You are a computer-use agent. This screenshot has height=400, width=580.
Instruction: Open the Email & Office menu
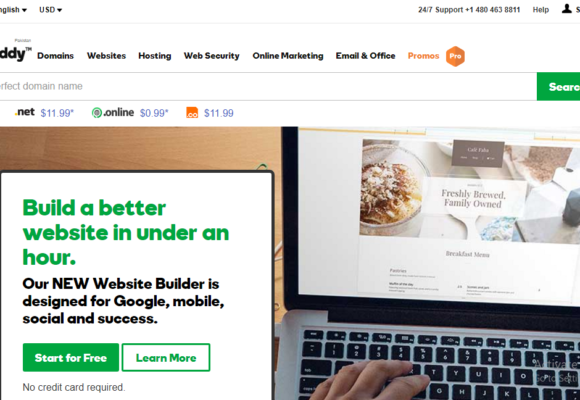click(365, 56)
